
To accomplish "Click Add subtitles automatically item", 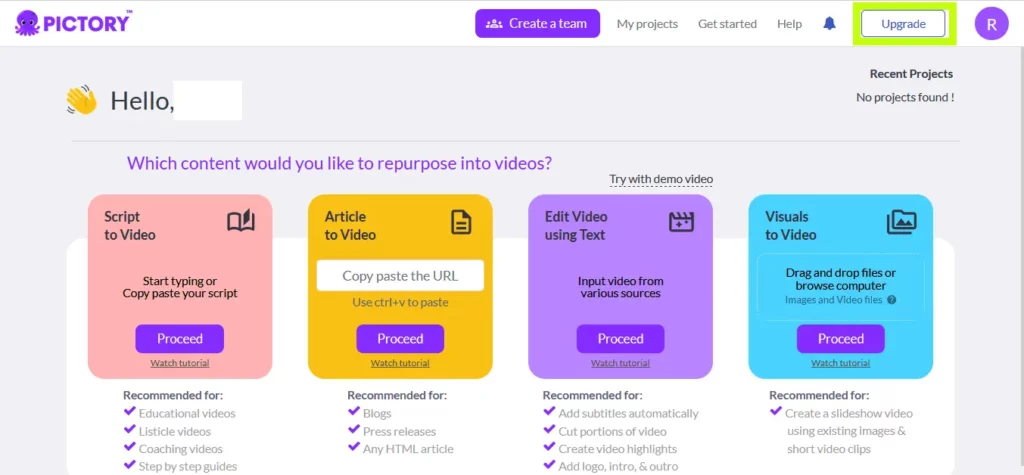I will [x=628, y=414].
